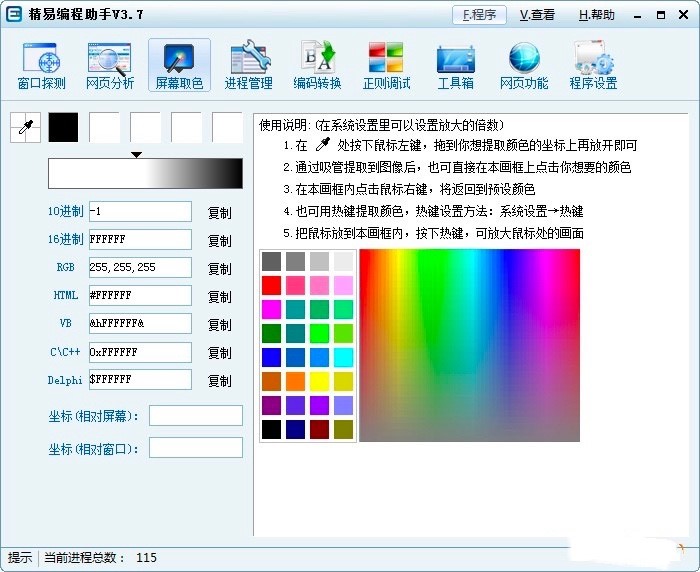Select the pure blue palette swatch
This screenshot has height=572, width=700.
tap(271, 358)
